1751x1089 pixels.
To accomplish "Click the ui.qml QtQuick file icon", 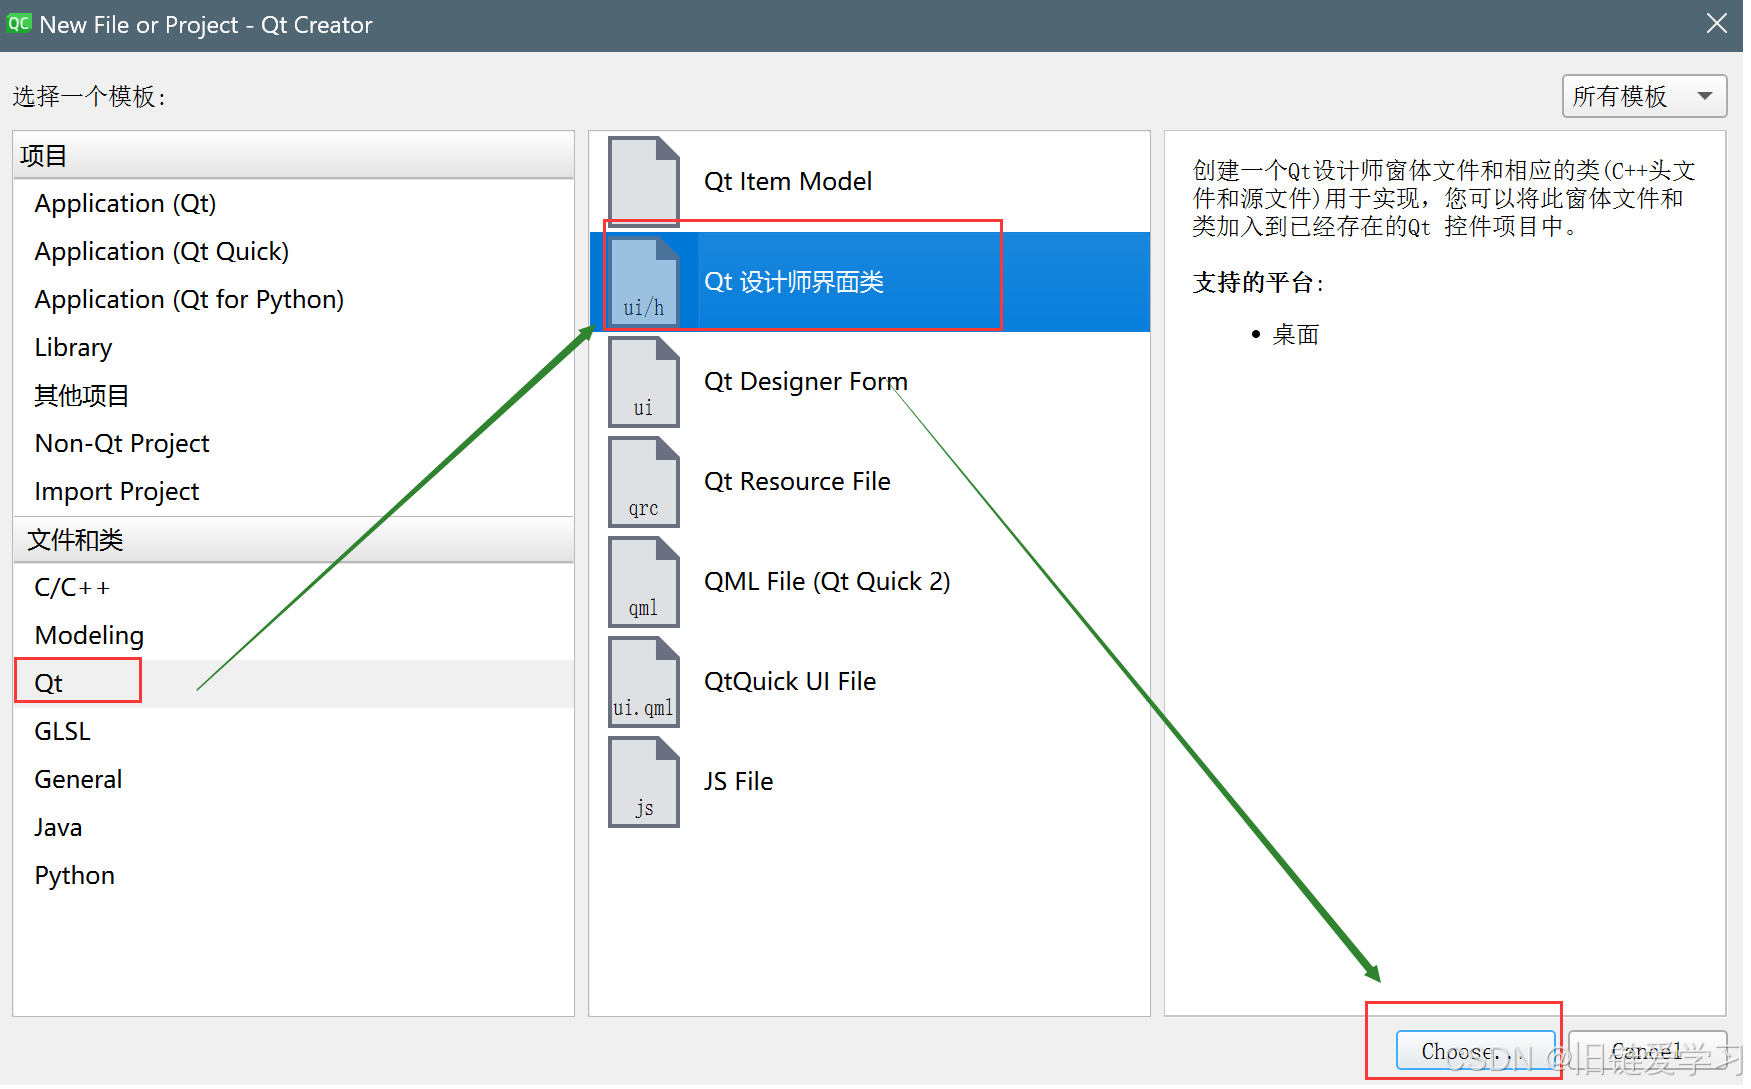I will (644, 681).
